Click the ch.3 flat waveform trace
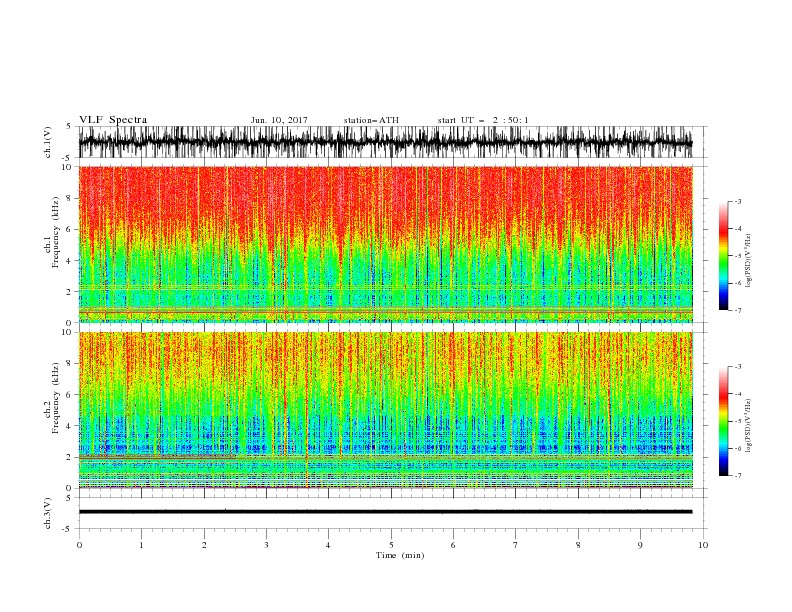792x612 pixels. coord(385,512)
